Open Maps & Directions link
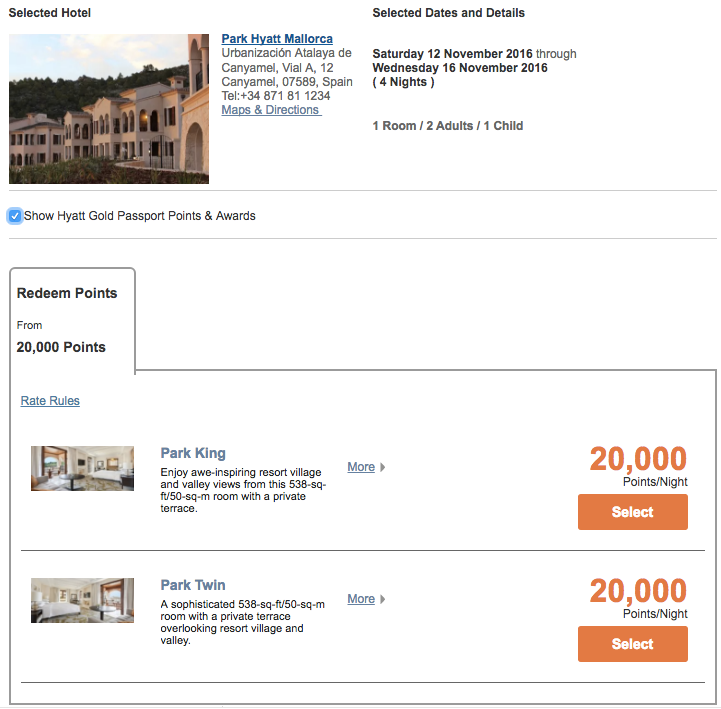 click(271, 110)
